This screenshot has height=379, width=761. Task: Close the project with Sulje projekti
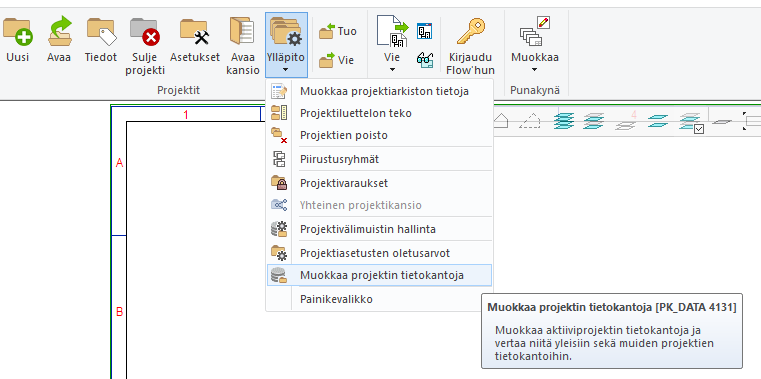[145, 46]
